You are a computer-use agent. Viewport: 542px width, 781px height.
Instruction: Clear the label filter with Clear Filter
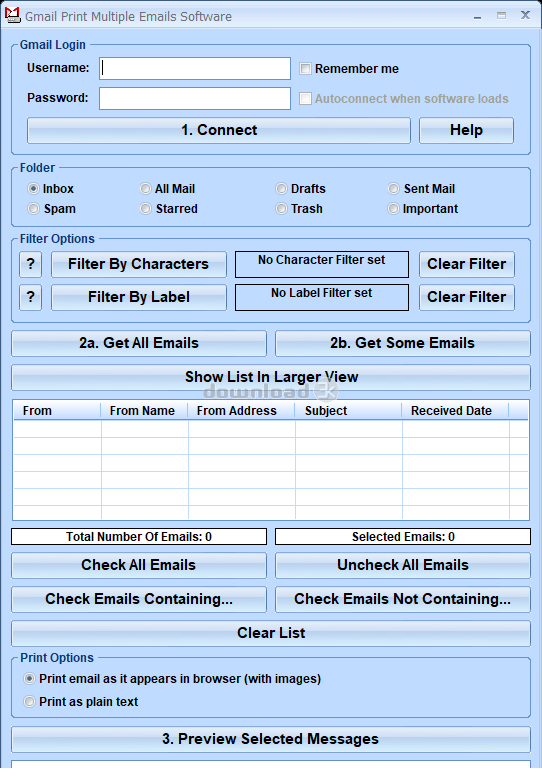(x=467, y=297)
